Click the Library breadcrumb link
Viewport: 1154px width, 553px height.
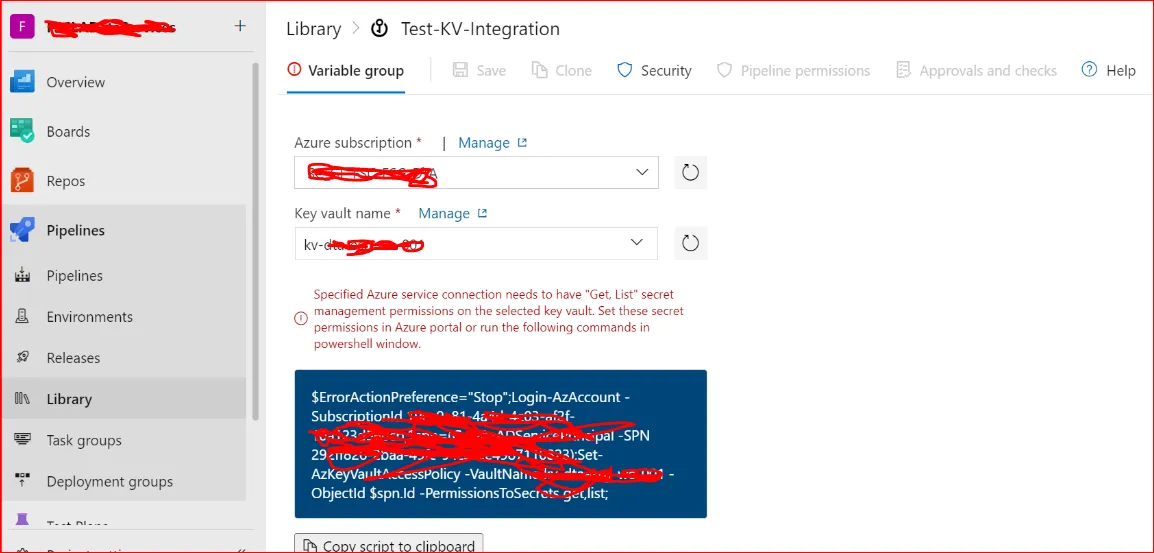tap(314, 29)
